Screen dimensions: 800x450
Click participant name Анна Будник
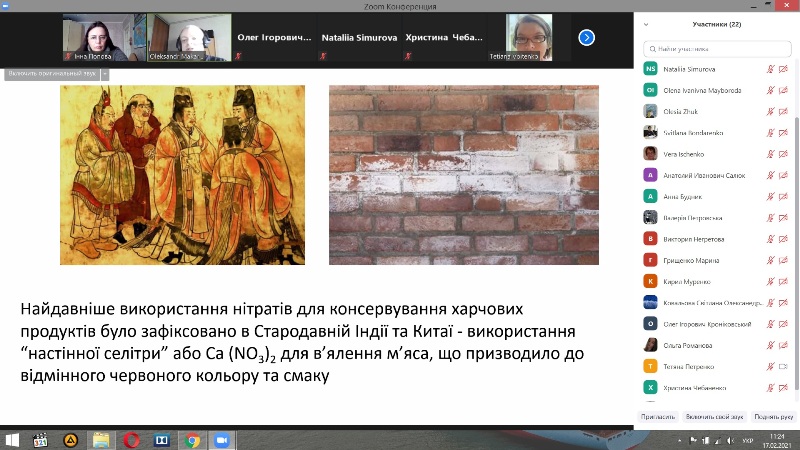[682, 196]
